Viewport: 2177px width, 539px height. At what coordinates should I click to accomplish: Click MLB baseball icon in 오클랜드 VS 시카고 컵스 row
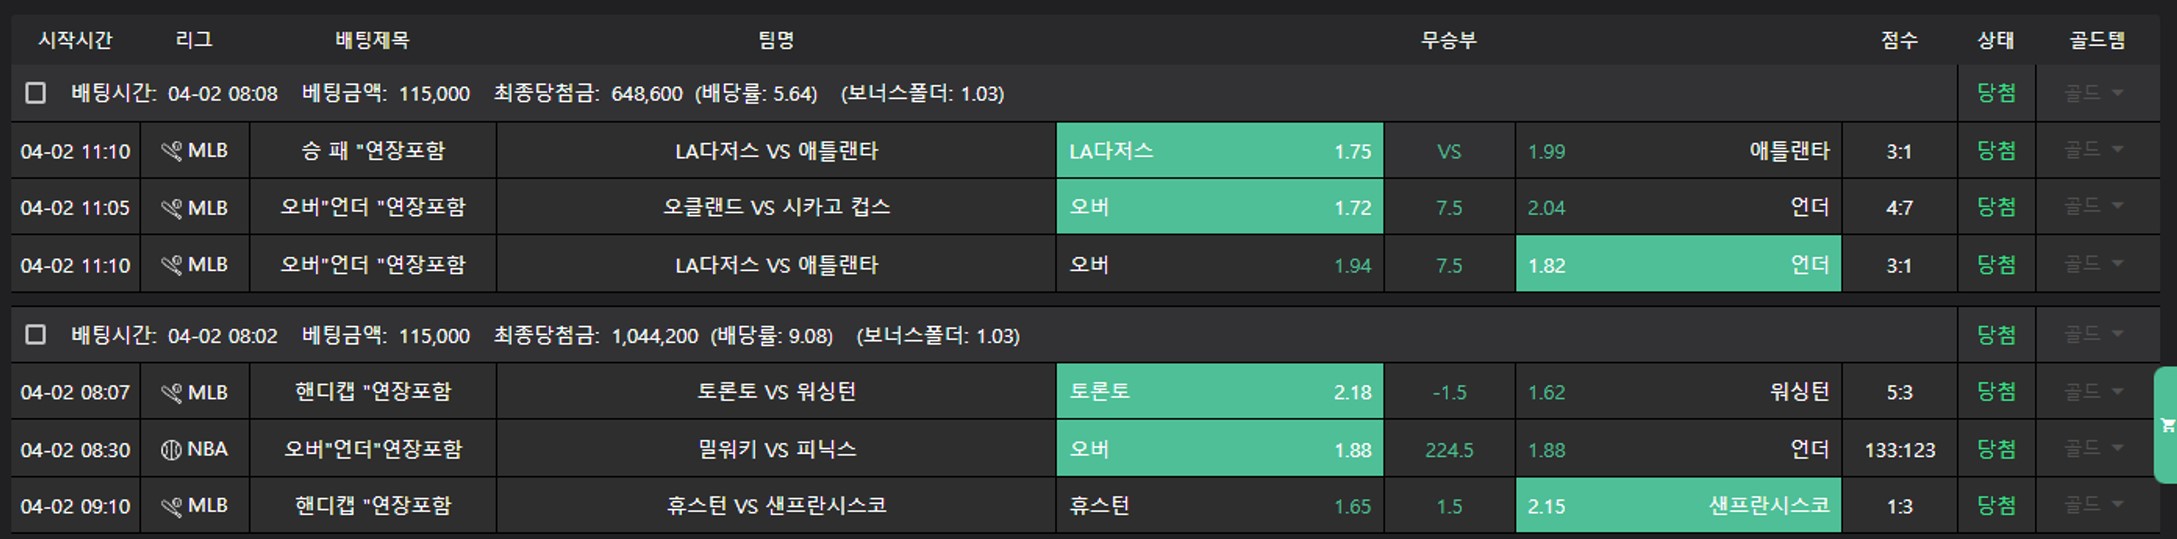coord(171,208)
